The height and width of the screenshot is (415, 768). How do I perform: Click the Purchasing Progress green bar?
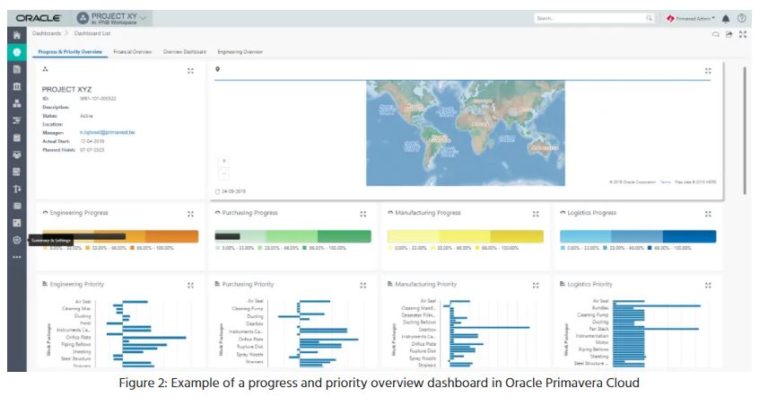pyautogui.click(x=293, y=236)
